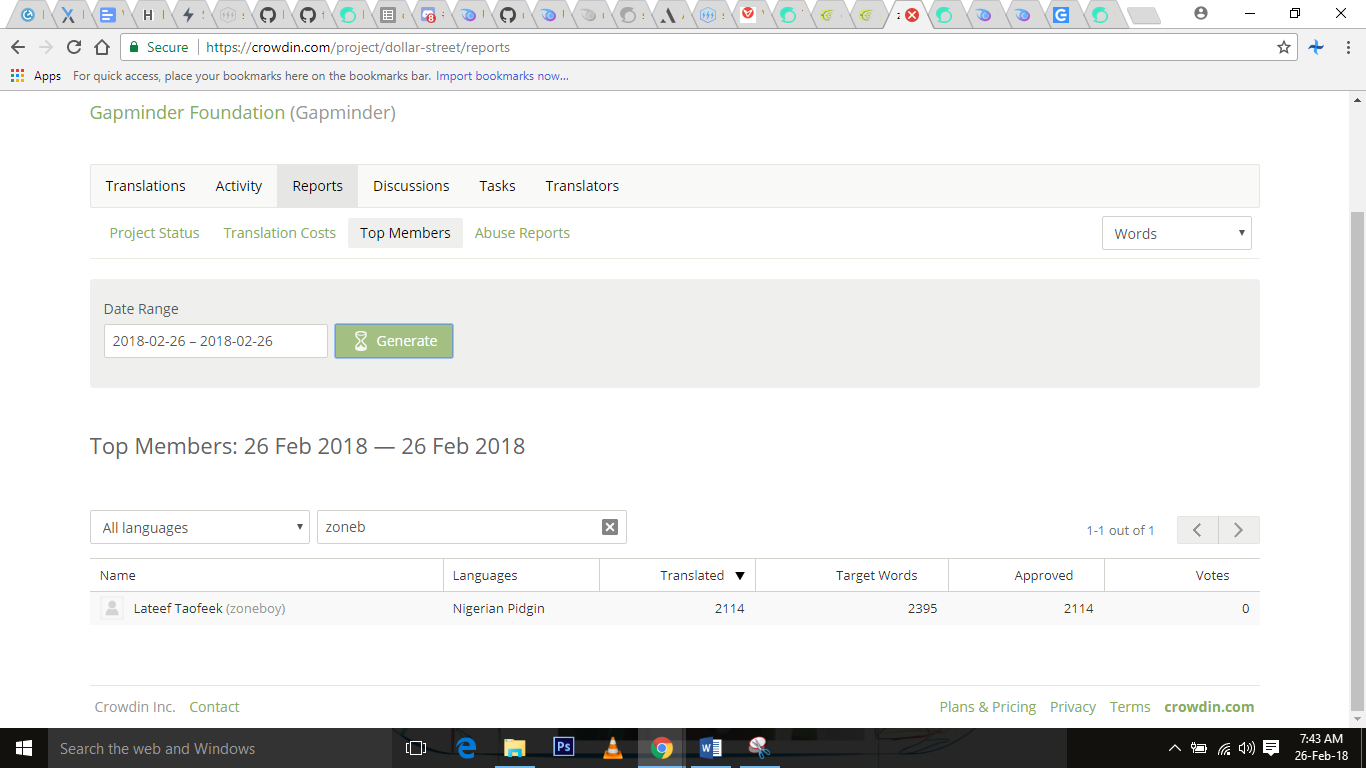Click the hourglass icon on Generate
The image size is (1366, 768).
361,341
